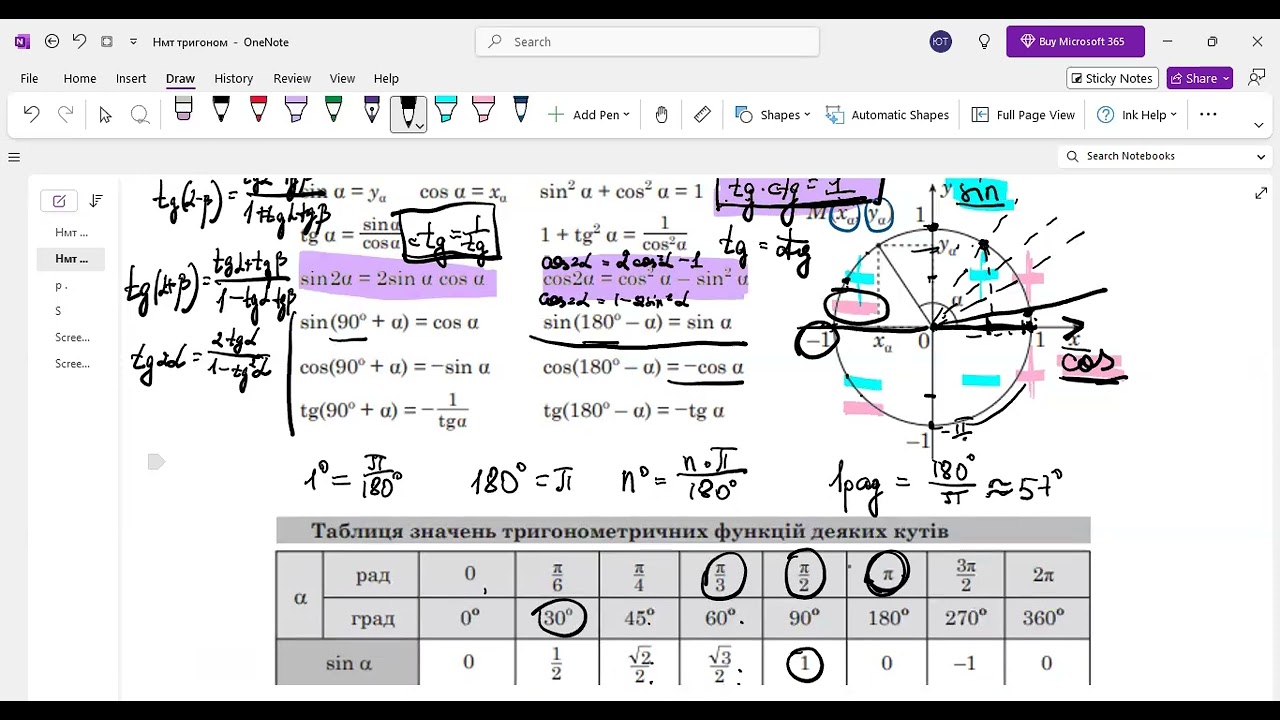The image size is (1280, 720).
Task: Switch to the Insert tab
Action: [x=131, y=78]
